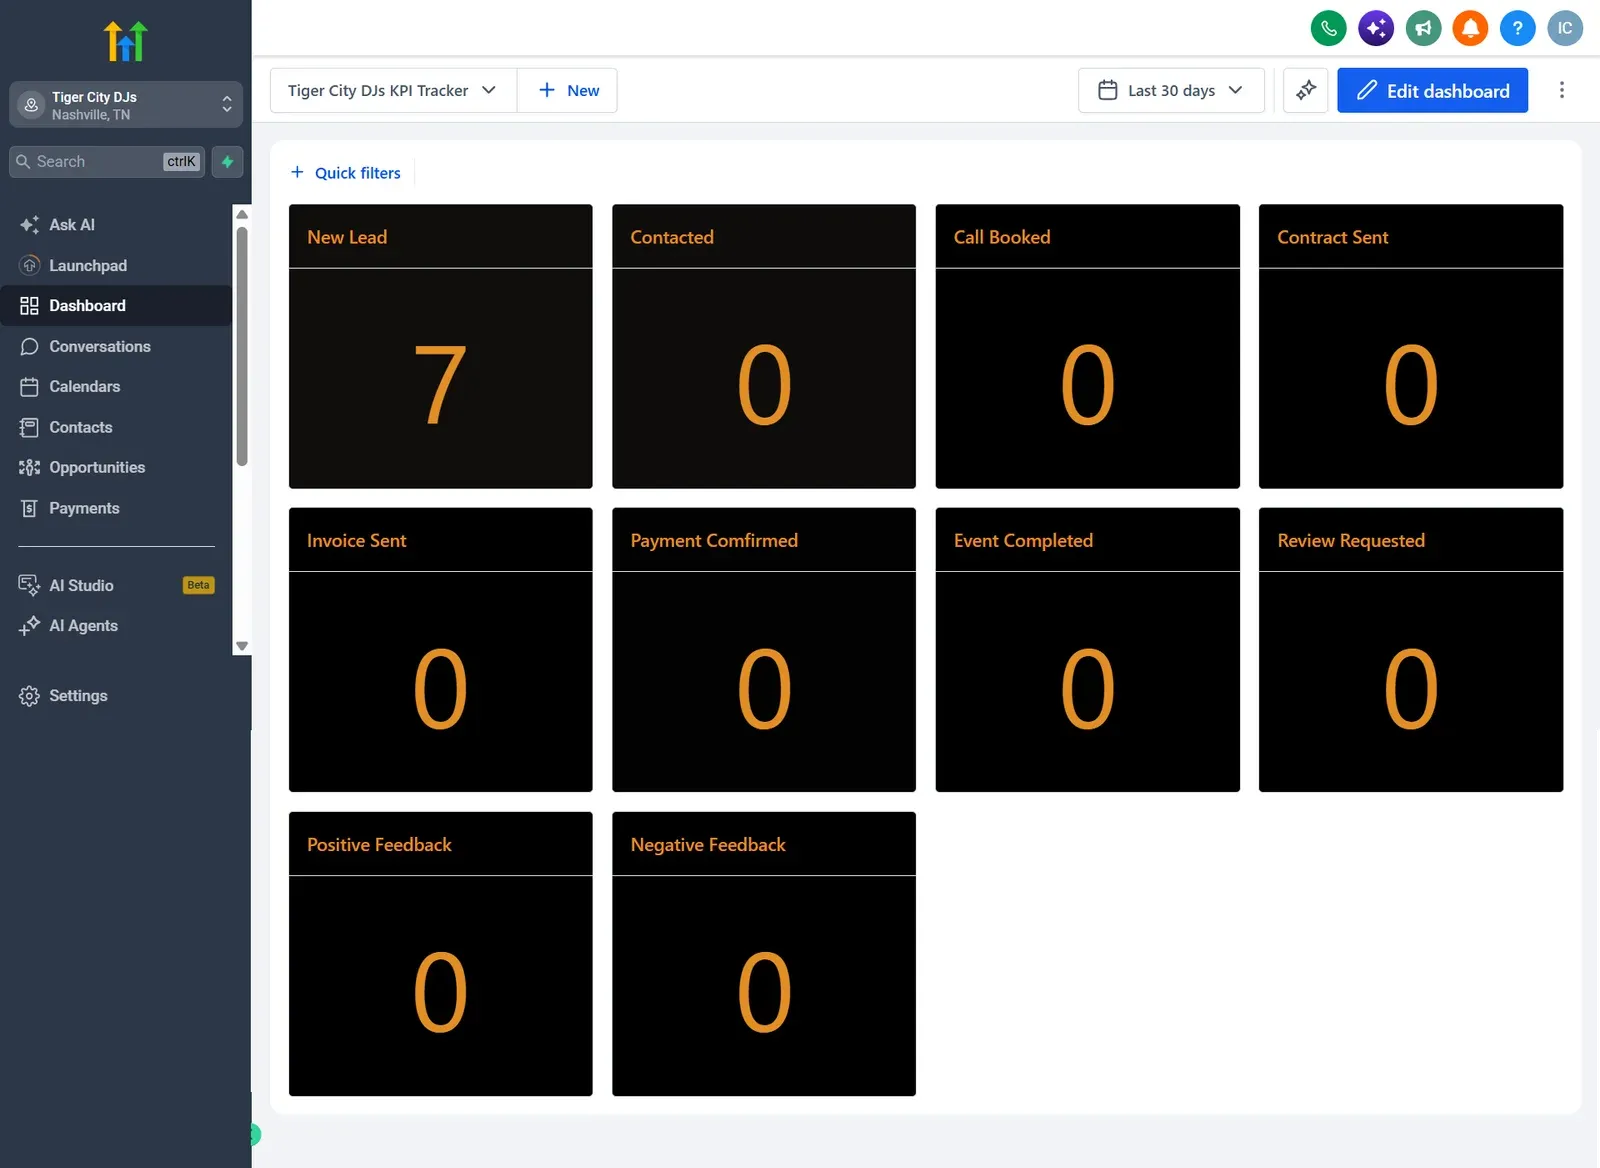Open the purple AI sparkle assistant icon

pyautogui.click(x=1376, y=28)
